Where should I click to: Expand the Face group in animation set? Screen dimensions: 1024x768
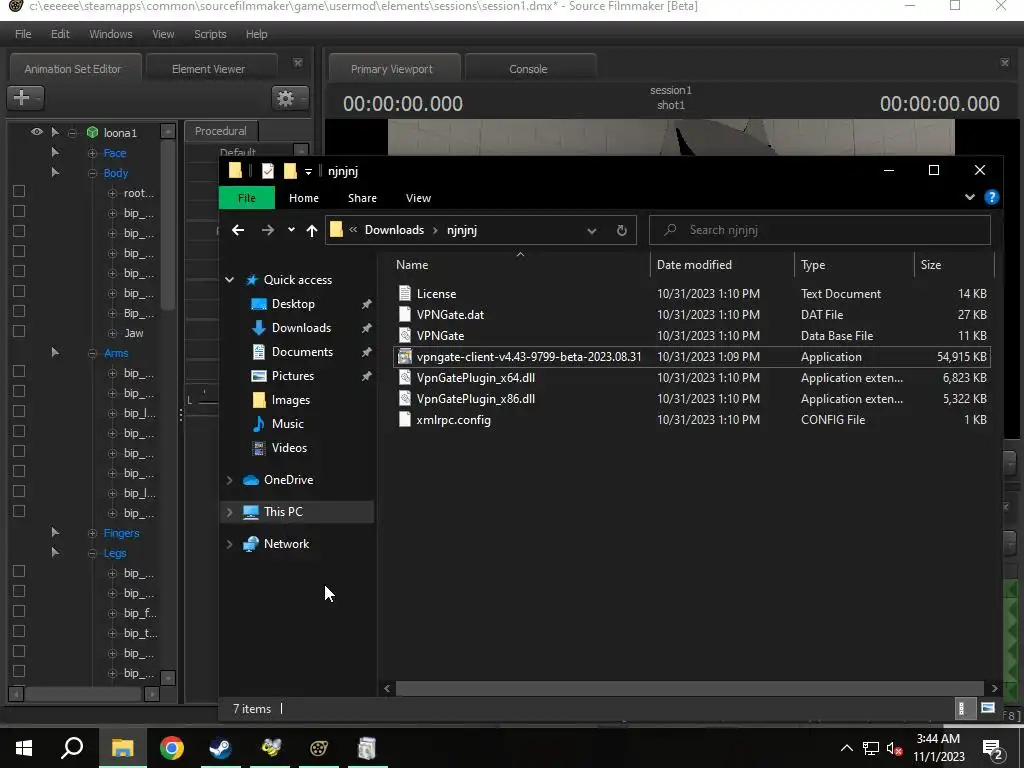(92, 153)
